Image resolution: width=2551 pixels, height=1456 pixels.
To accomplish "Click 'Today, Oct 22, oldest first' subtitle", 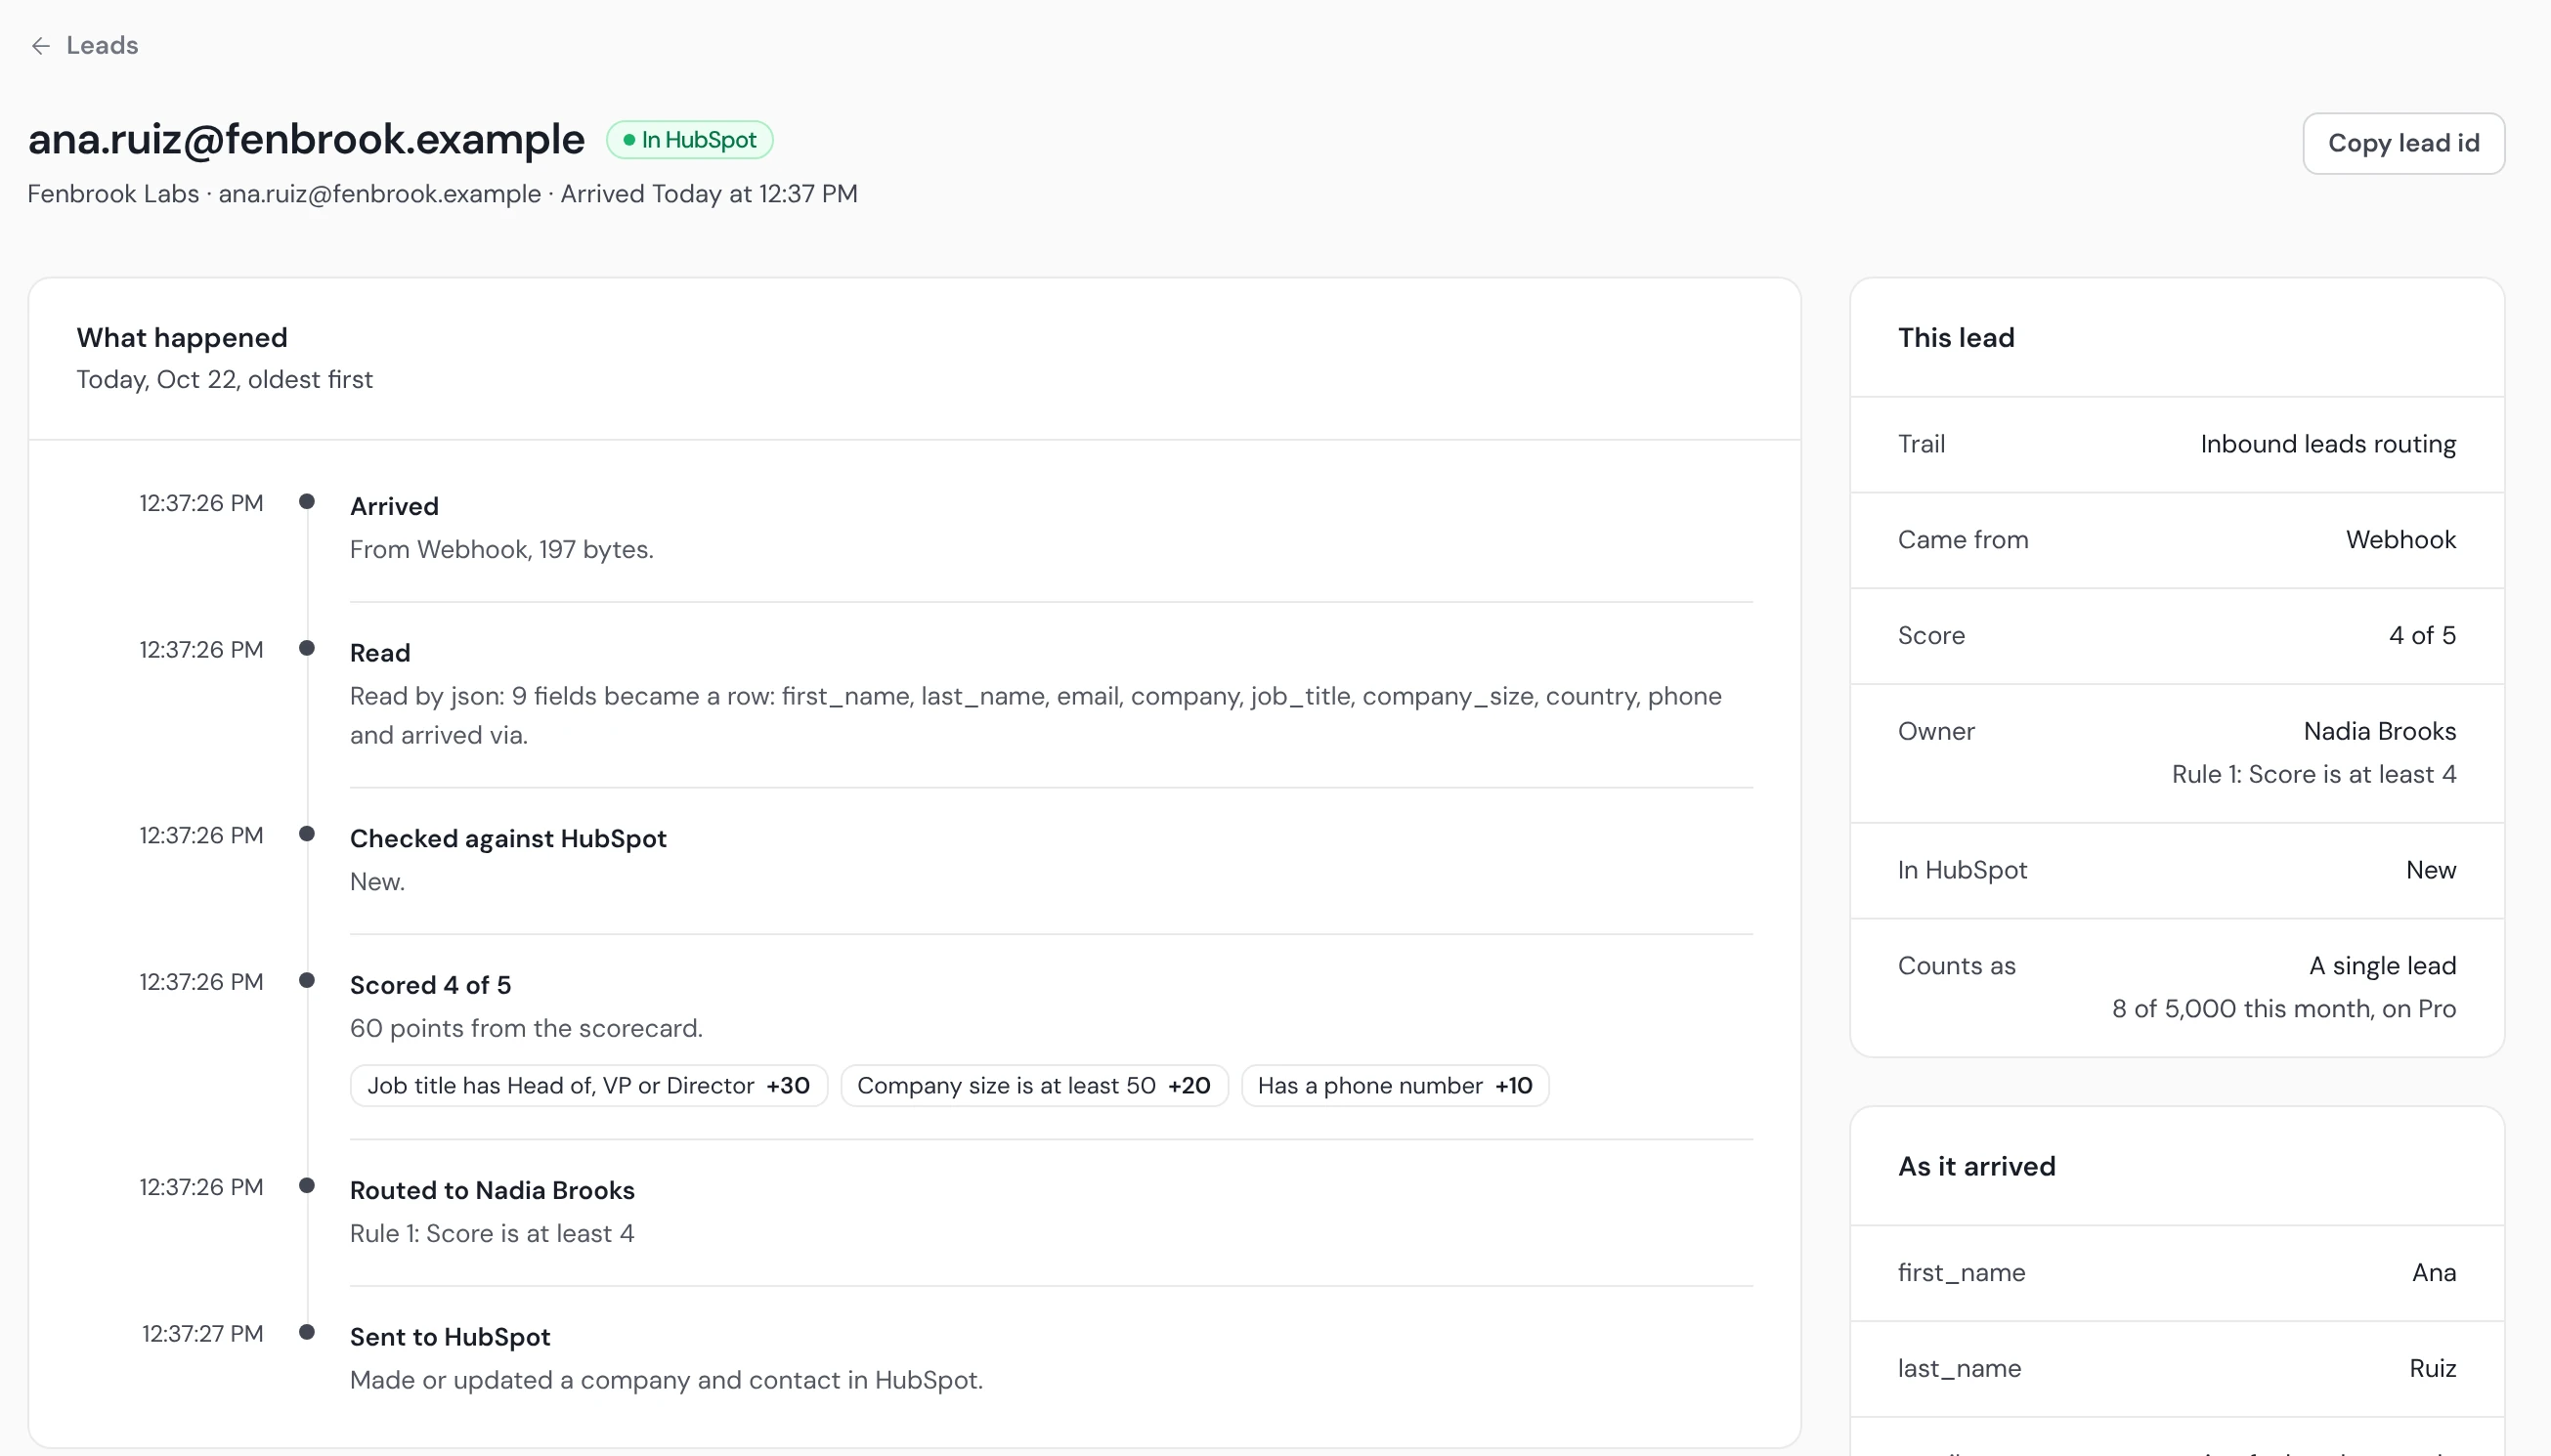I will (x=225, y=380).
